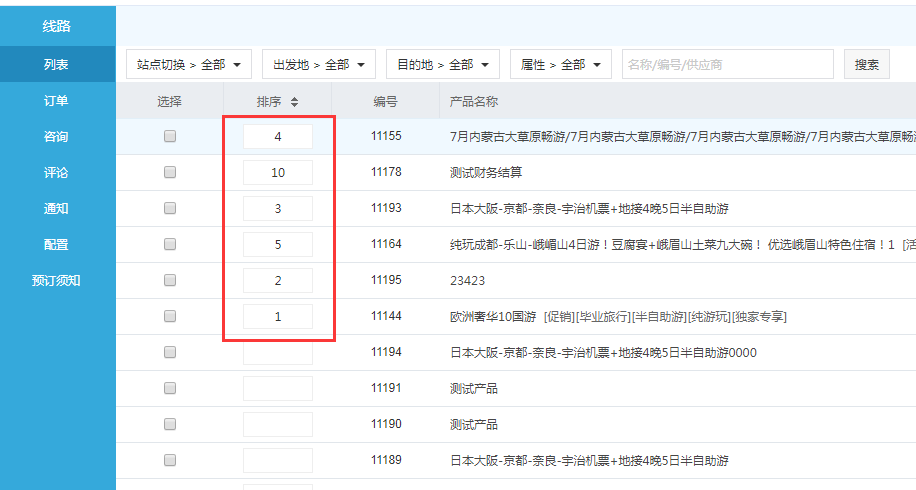Open 预订须知 in the sidebar
Image resolution: width=916 pixels, height=490 pixels.
point(57,280)
